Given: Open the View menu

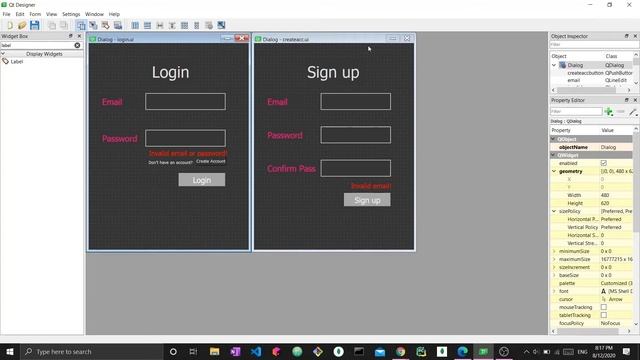Looking at the screenshot, I should 51,14.
